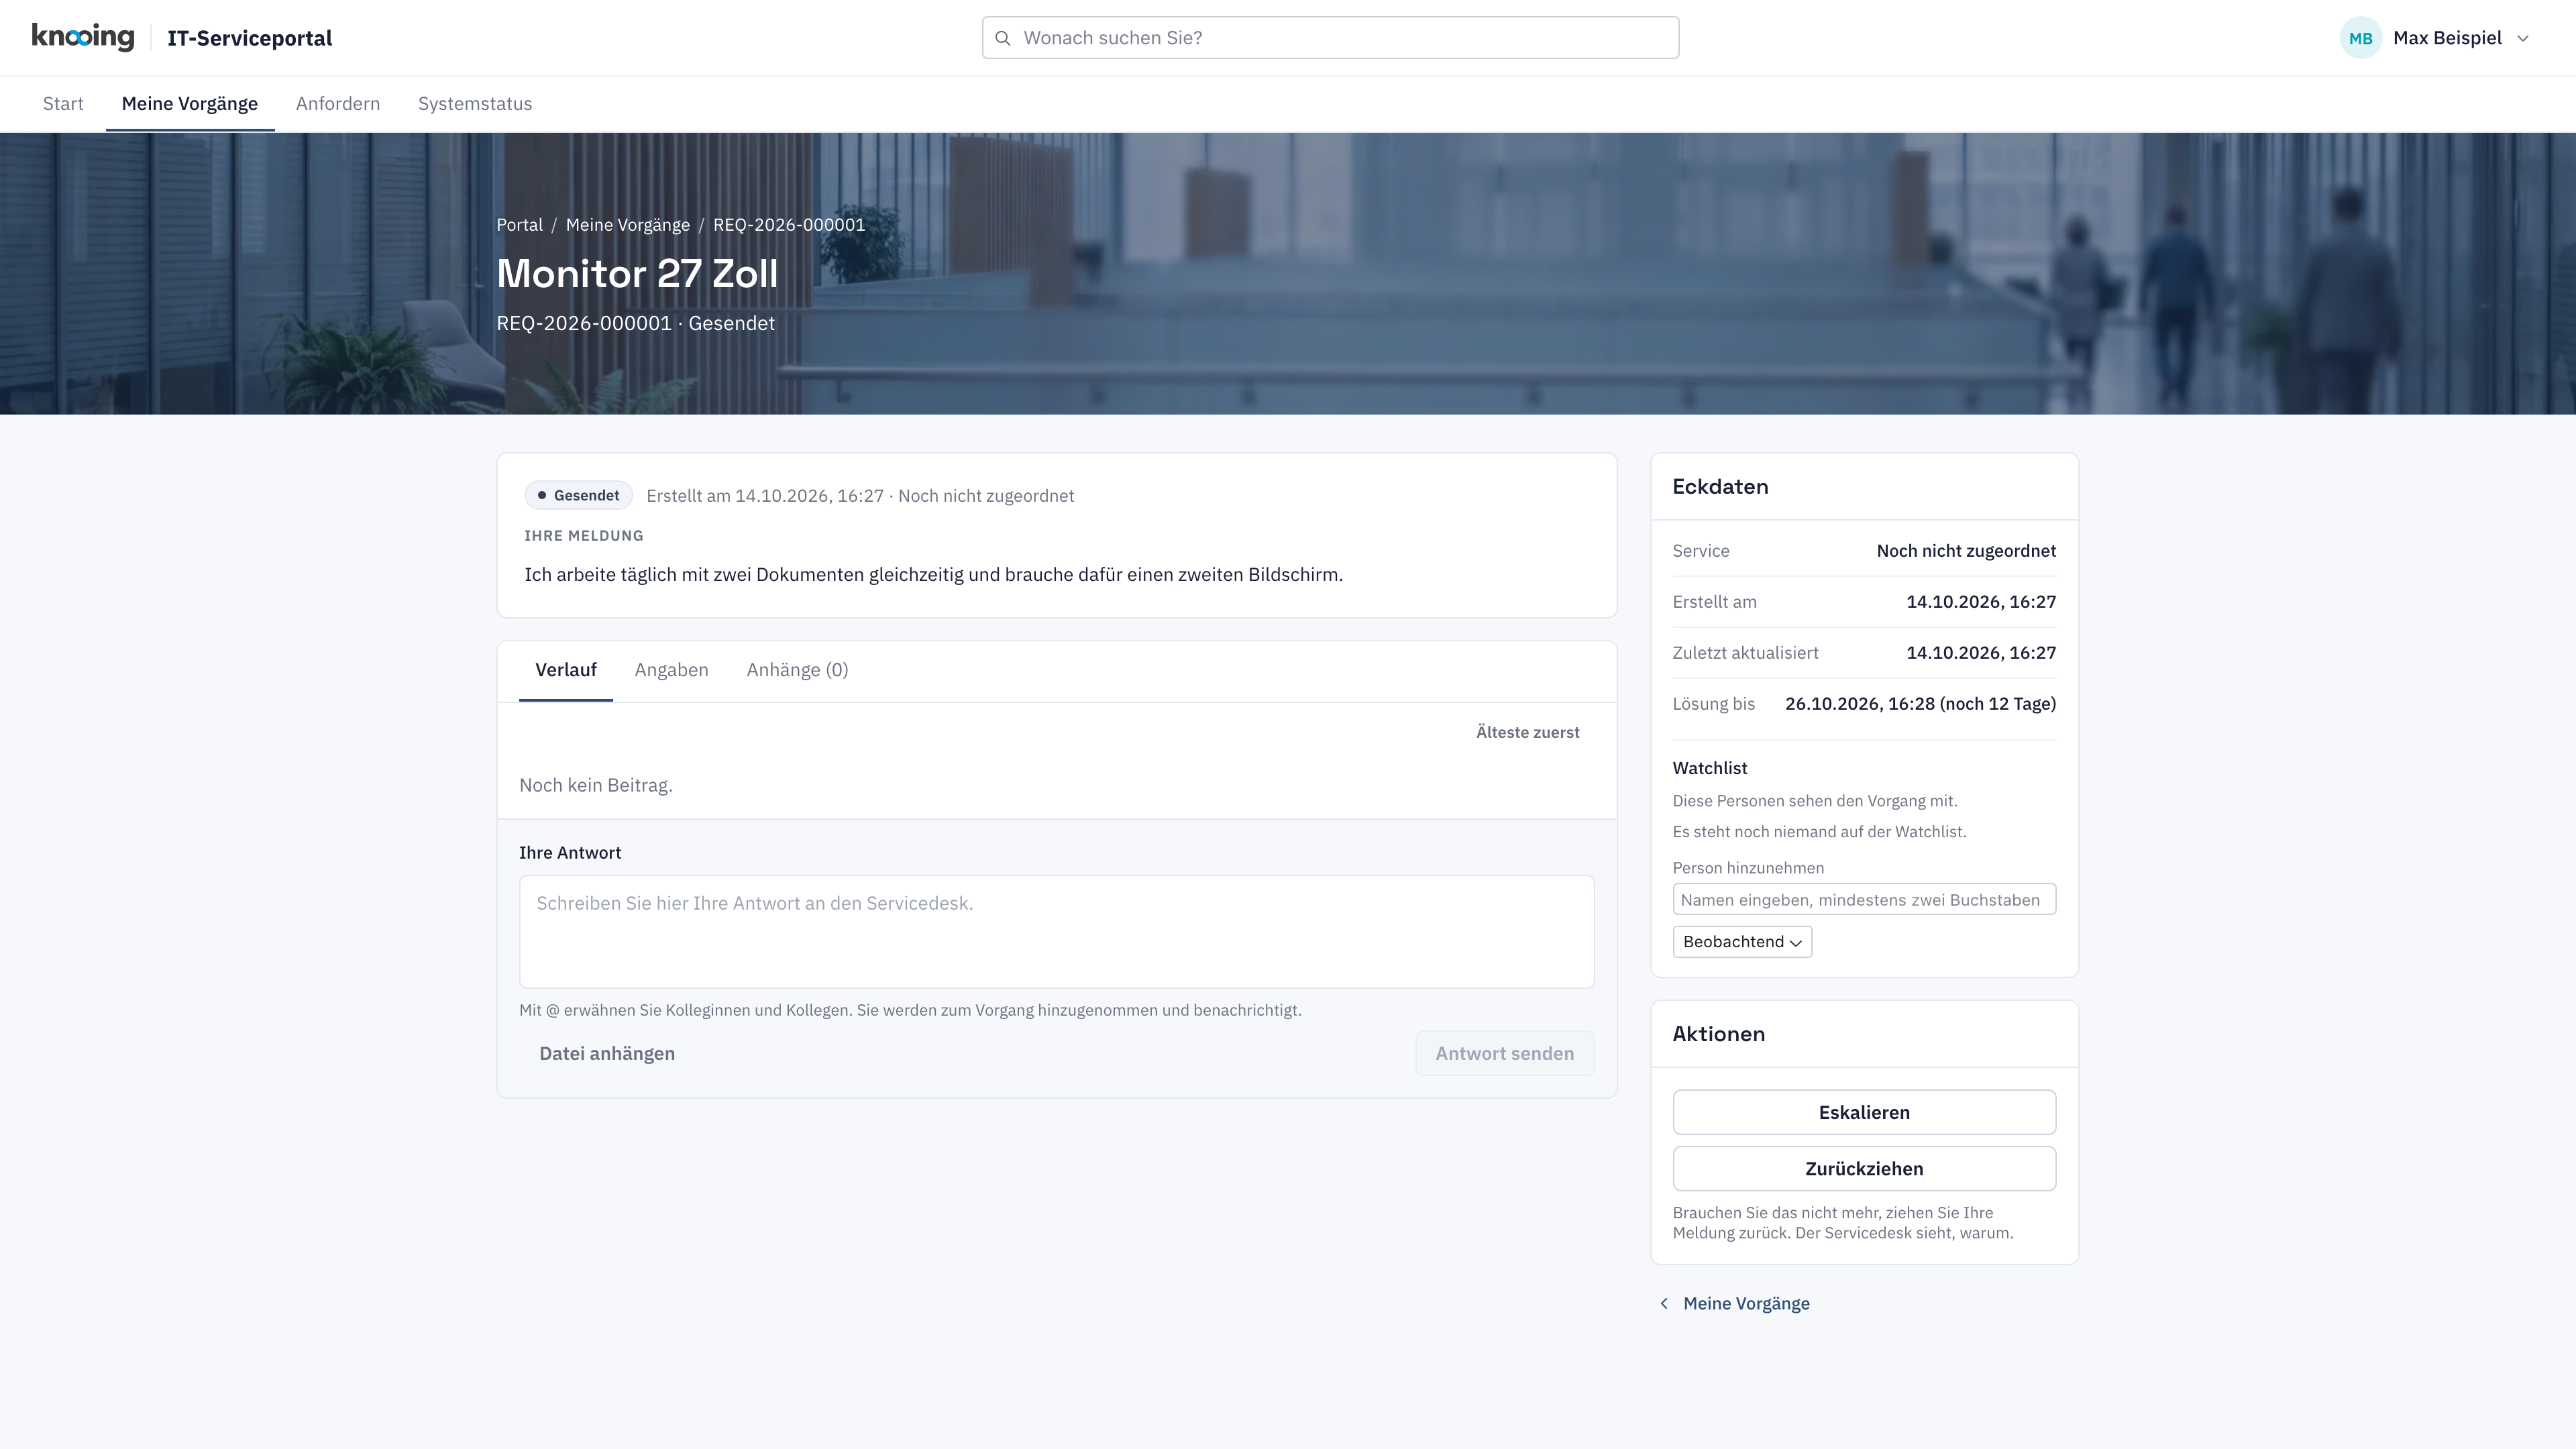Switch to the Angaben tab

(x=671, y=670)
